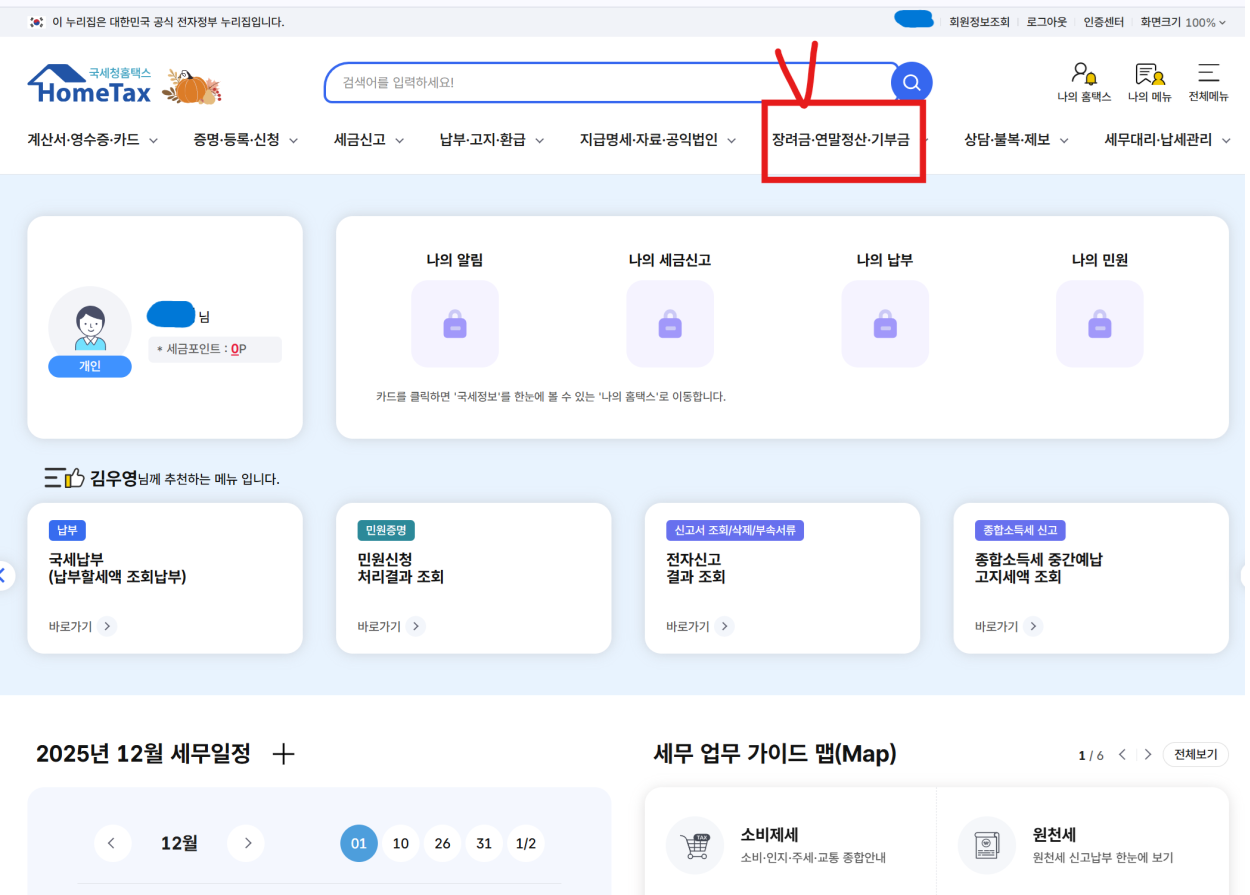Click the locked 나의 알림 briefcase icon

455,323
